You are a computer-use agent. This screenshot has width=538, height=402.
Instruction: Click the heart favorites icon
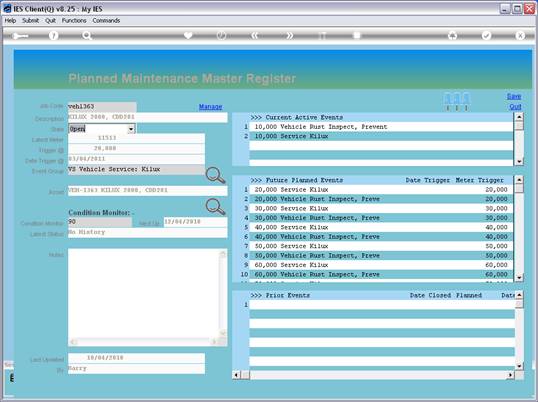(188, 36)
